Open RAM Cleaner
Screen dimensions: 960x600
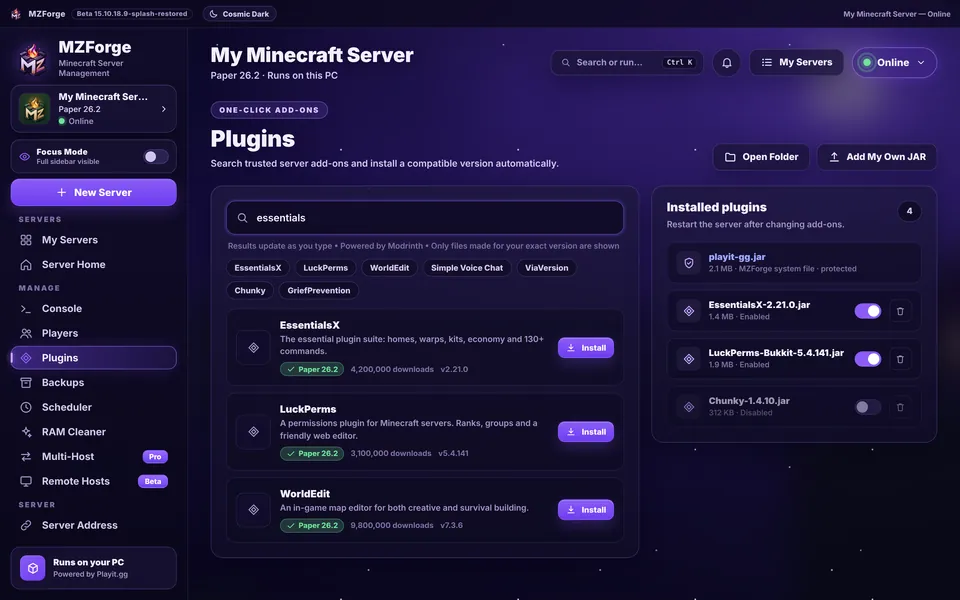coord(94,432)
